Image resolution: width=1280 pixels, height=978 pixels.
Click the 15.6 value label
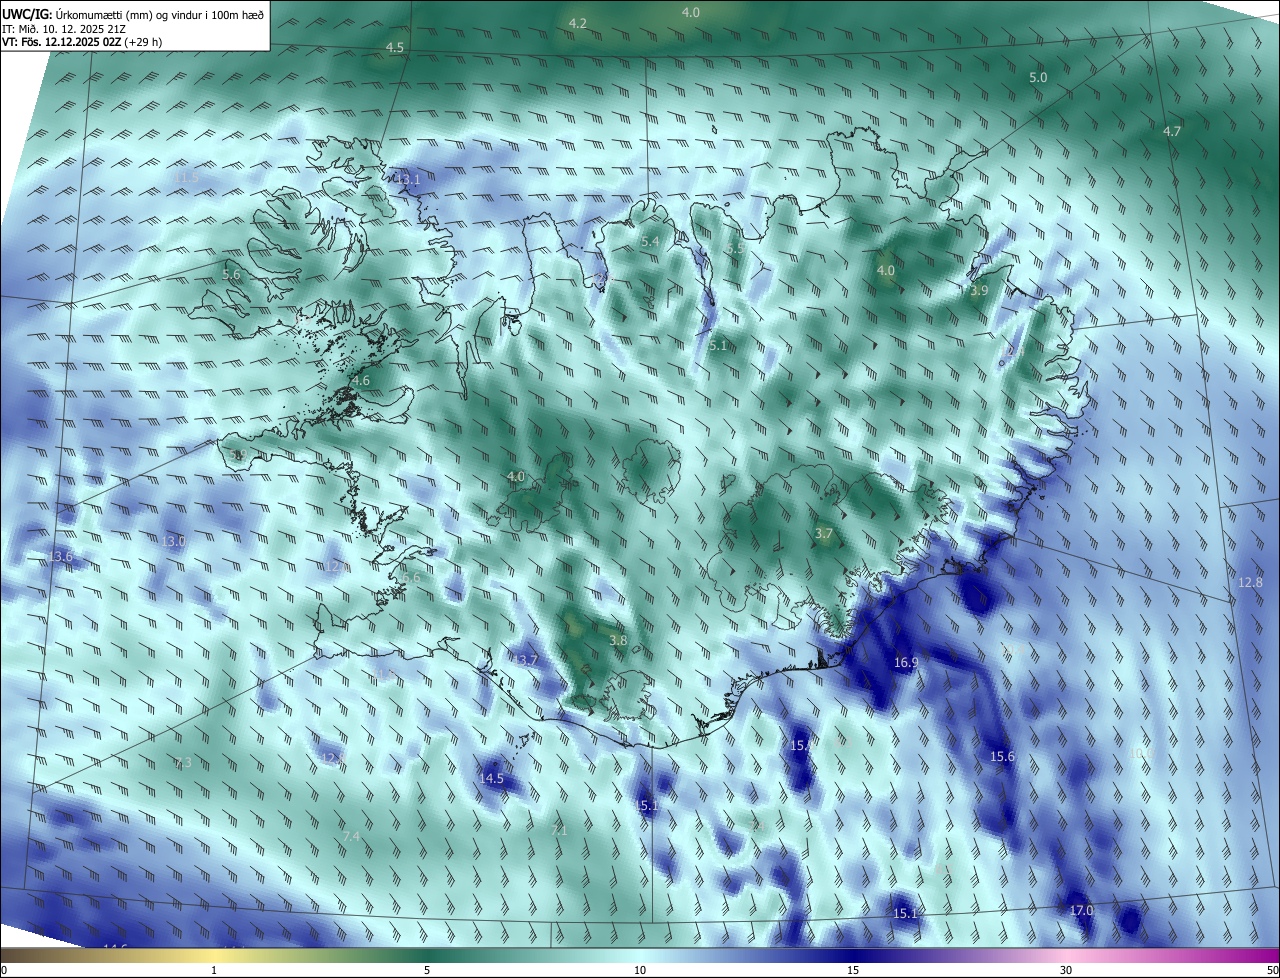click(x=1002, y=757)
